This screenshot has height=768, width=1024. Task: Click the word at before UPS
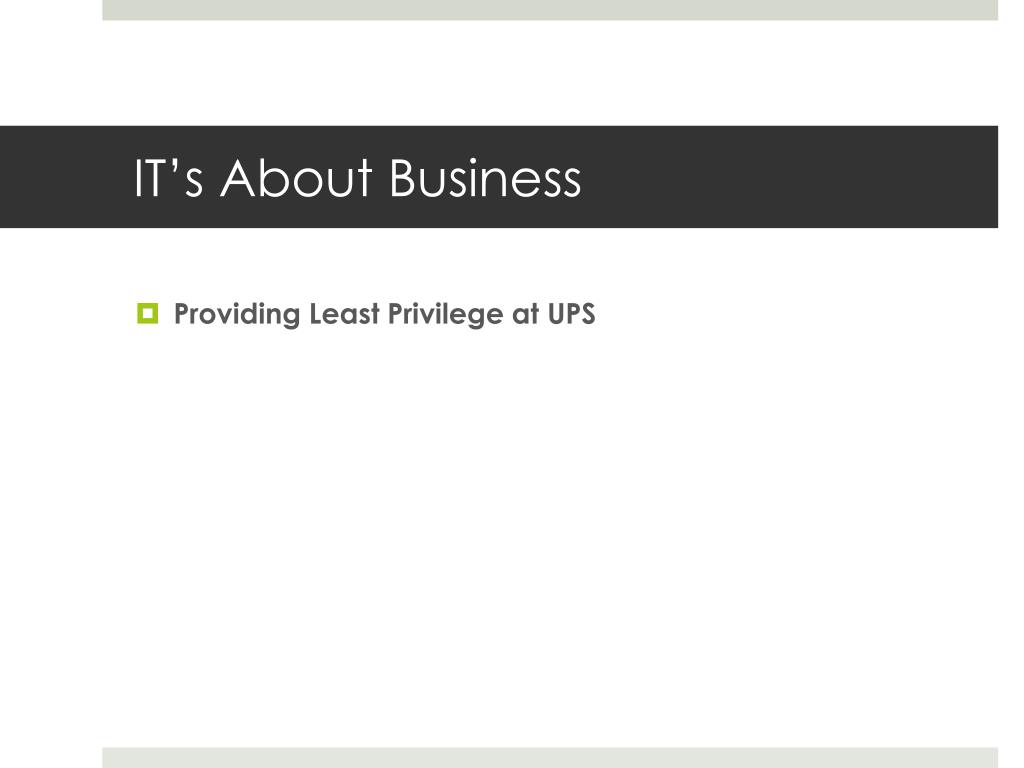point(526,314)
